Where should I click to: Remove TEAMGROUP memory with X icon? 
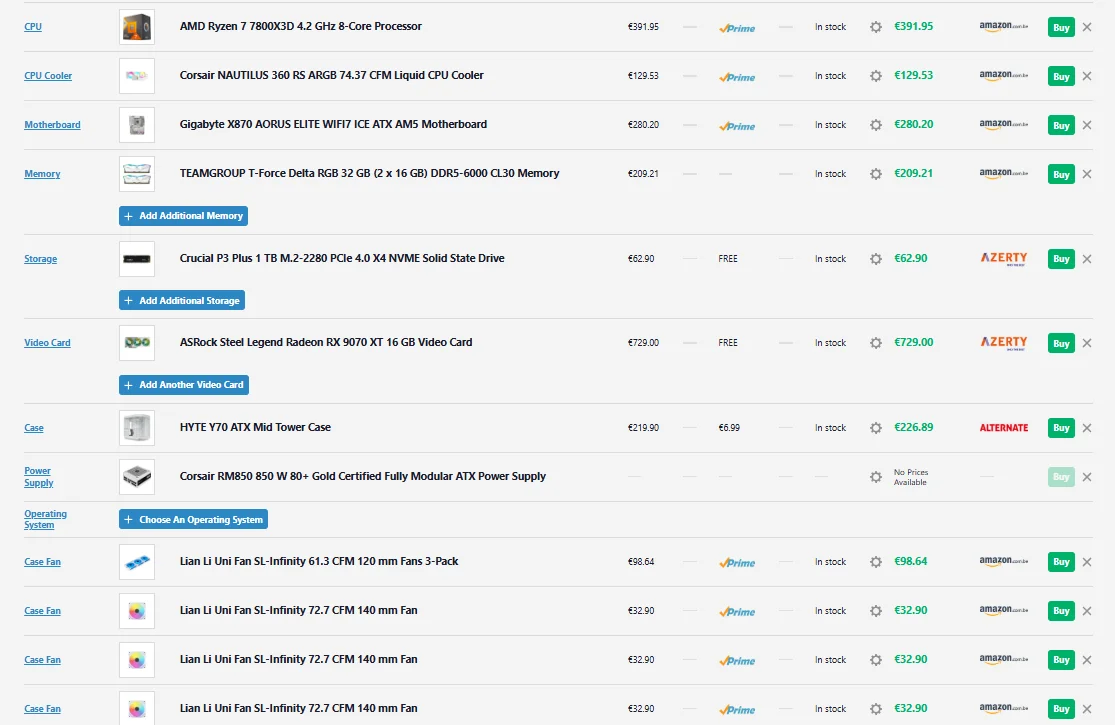(x=1087, y=174)
